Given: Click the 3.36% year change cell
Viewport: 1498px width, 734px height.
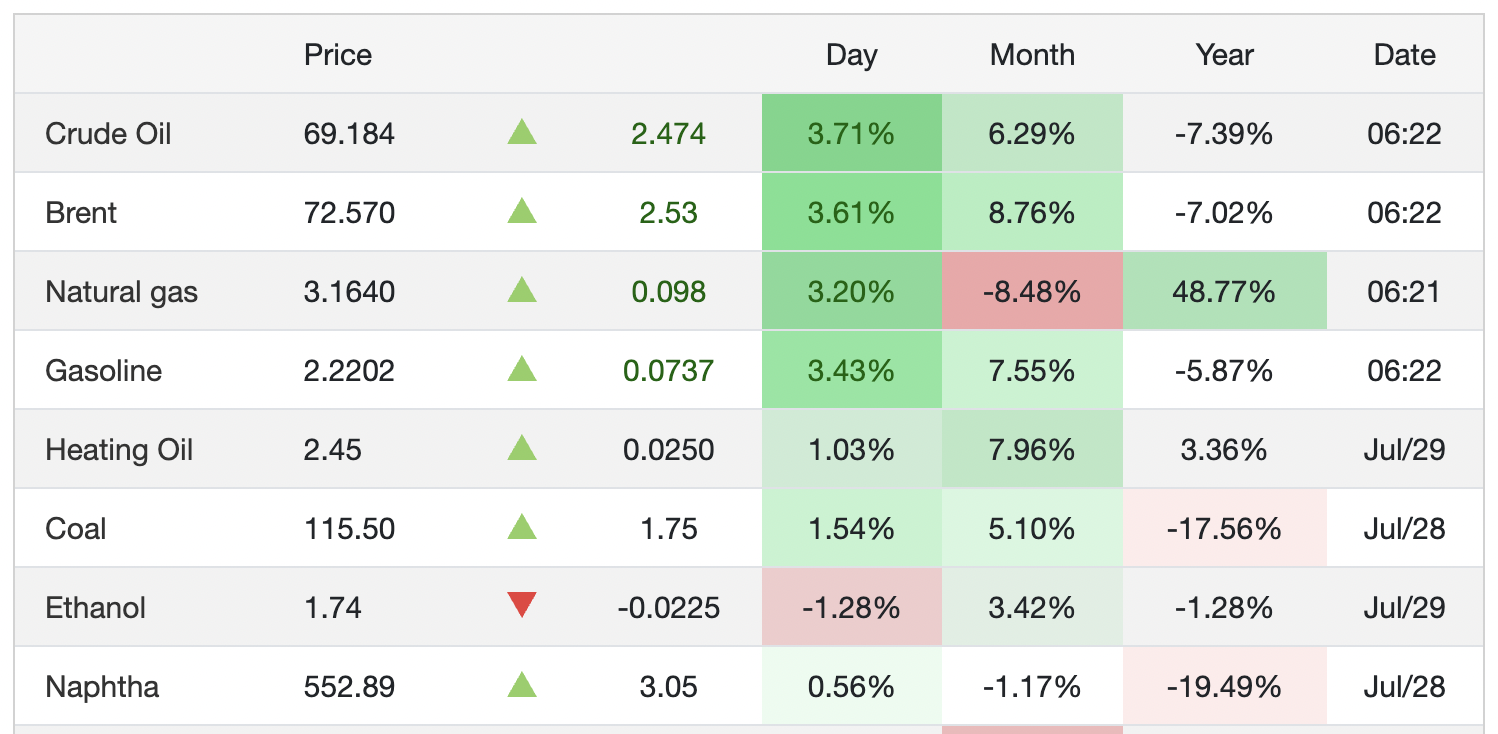Looking at the screenshot, I should (x=1225, y=449).
